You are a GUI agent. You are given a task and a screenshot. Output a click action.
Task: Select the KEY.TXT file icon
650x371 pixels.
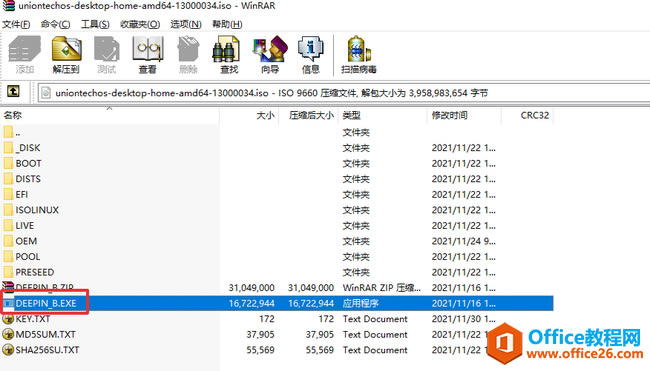pos(8,319)
